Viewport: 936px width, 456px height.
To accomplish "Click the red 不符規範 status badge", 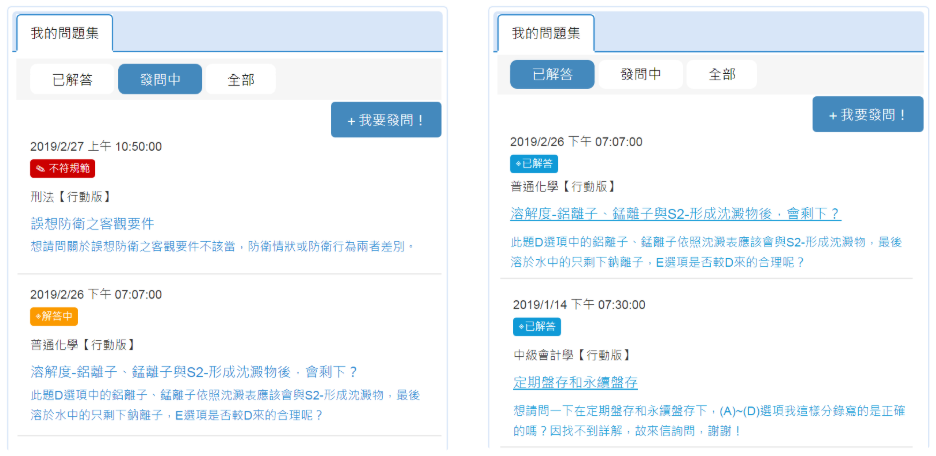I will click(x=63, y=168).
